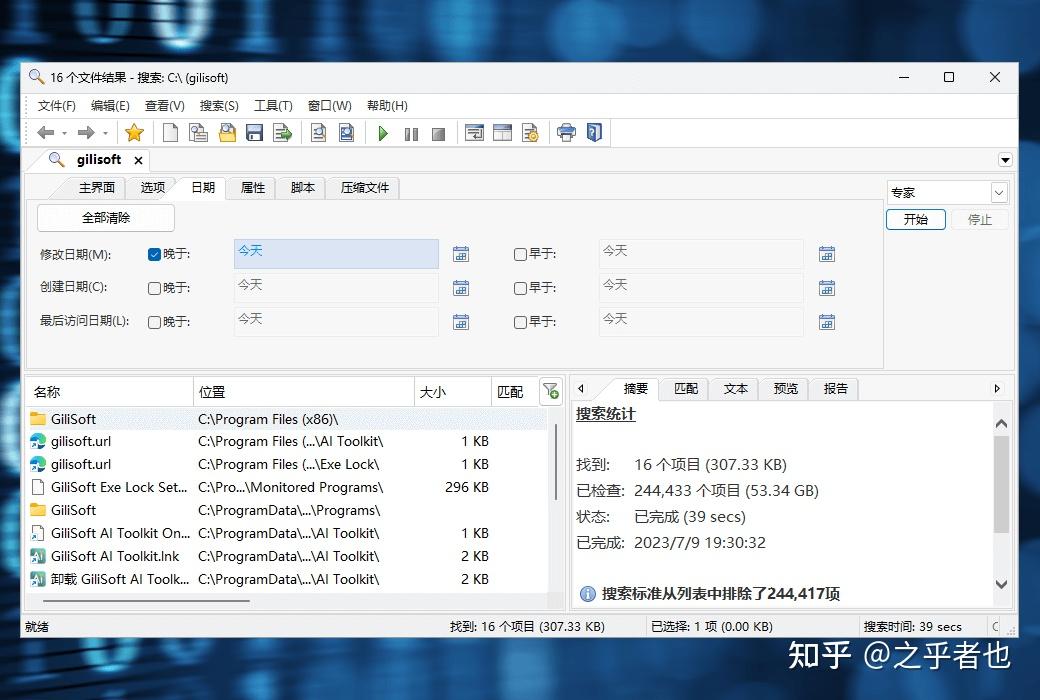Click the back navigation arrow
The image size is (1040, 700).
click(x=44, y=132)
